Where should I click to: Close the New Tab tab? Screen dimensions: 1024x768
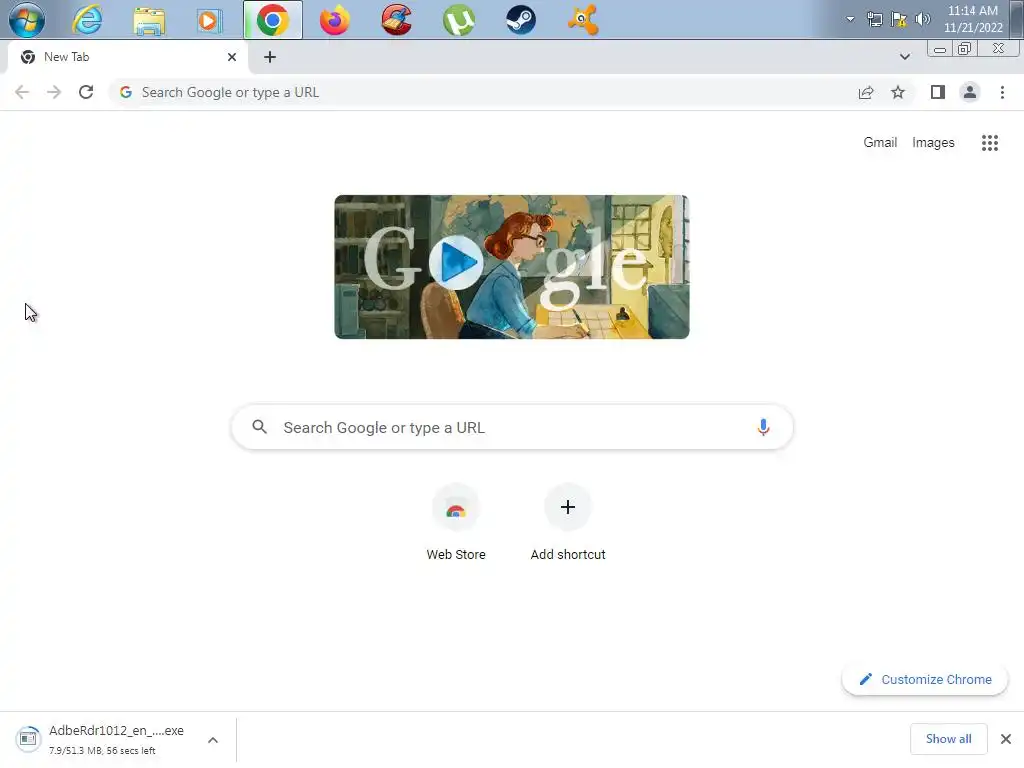(x=232, y=57)
